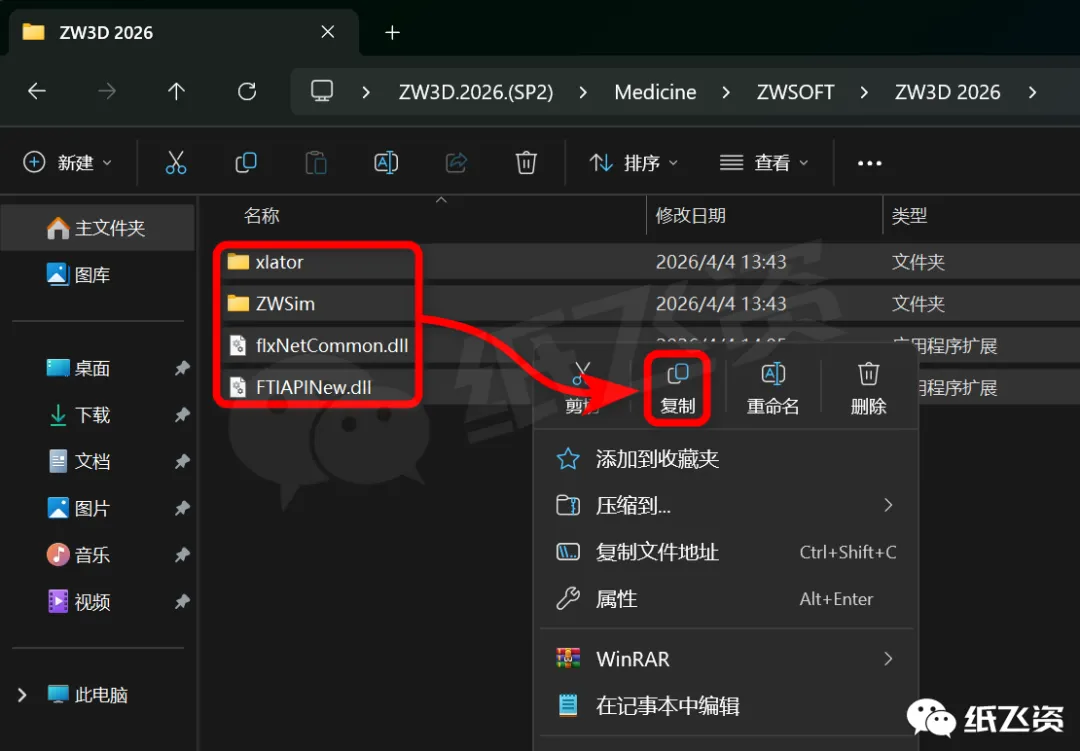Select the flxNetCommon.dll file
This screenshot has width=1080, height=751.
[318, 345]
